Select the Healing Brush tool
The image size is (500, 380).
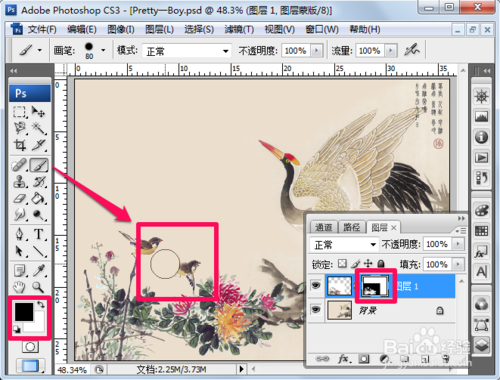(x=20, y=165)
